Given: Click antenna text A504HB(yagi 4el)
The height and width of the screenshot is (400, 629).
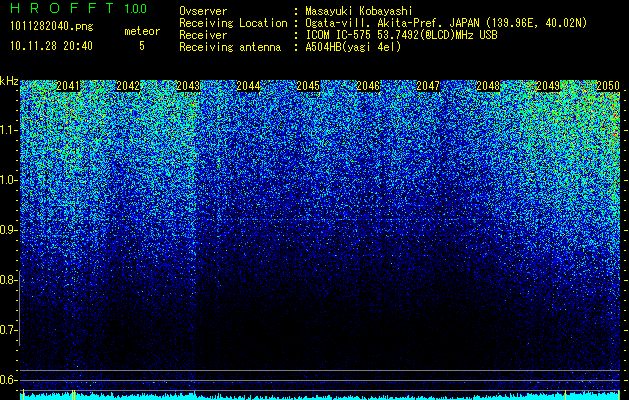Looking at the screenshot, I should tap(353, 47).
